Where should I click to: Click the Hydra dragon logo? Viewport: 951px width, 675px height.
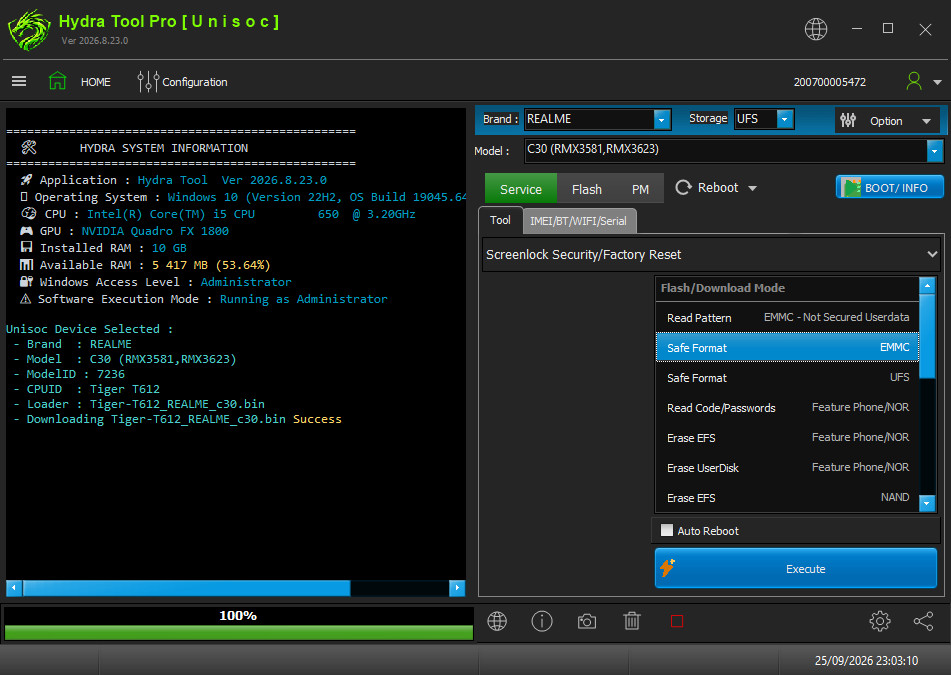pyautogui.click(x=29, y=30)
